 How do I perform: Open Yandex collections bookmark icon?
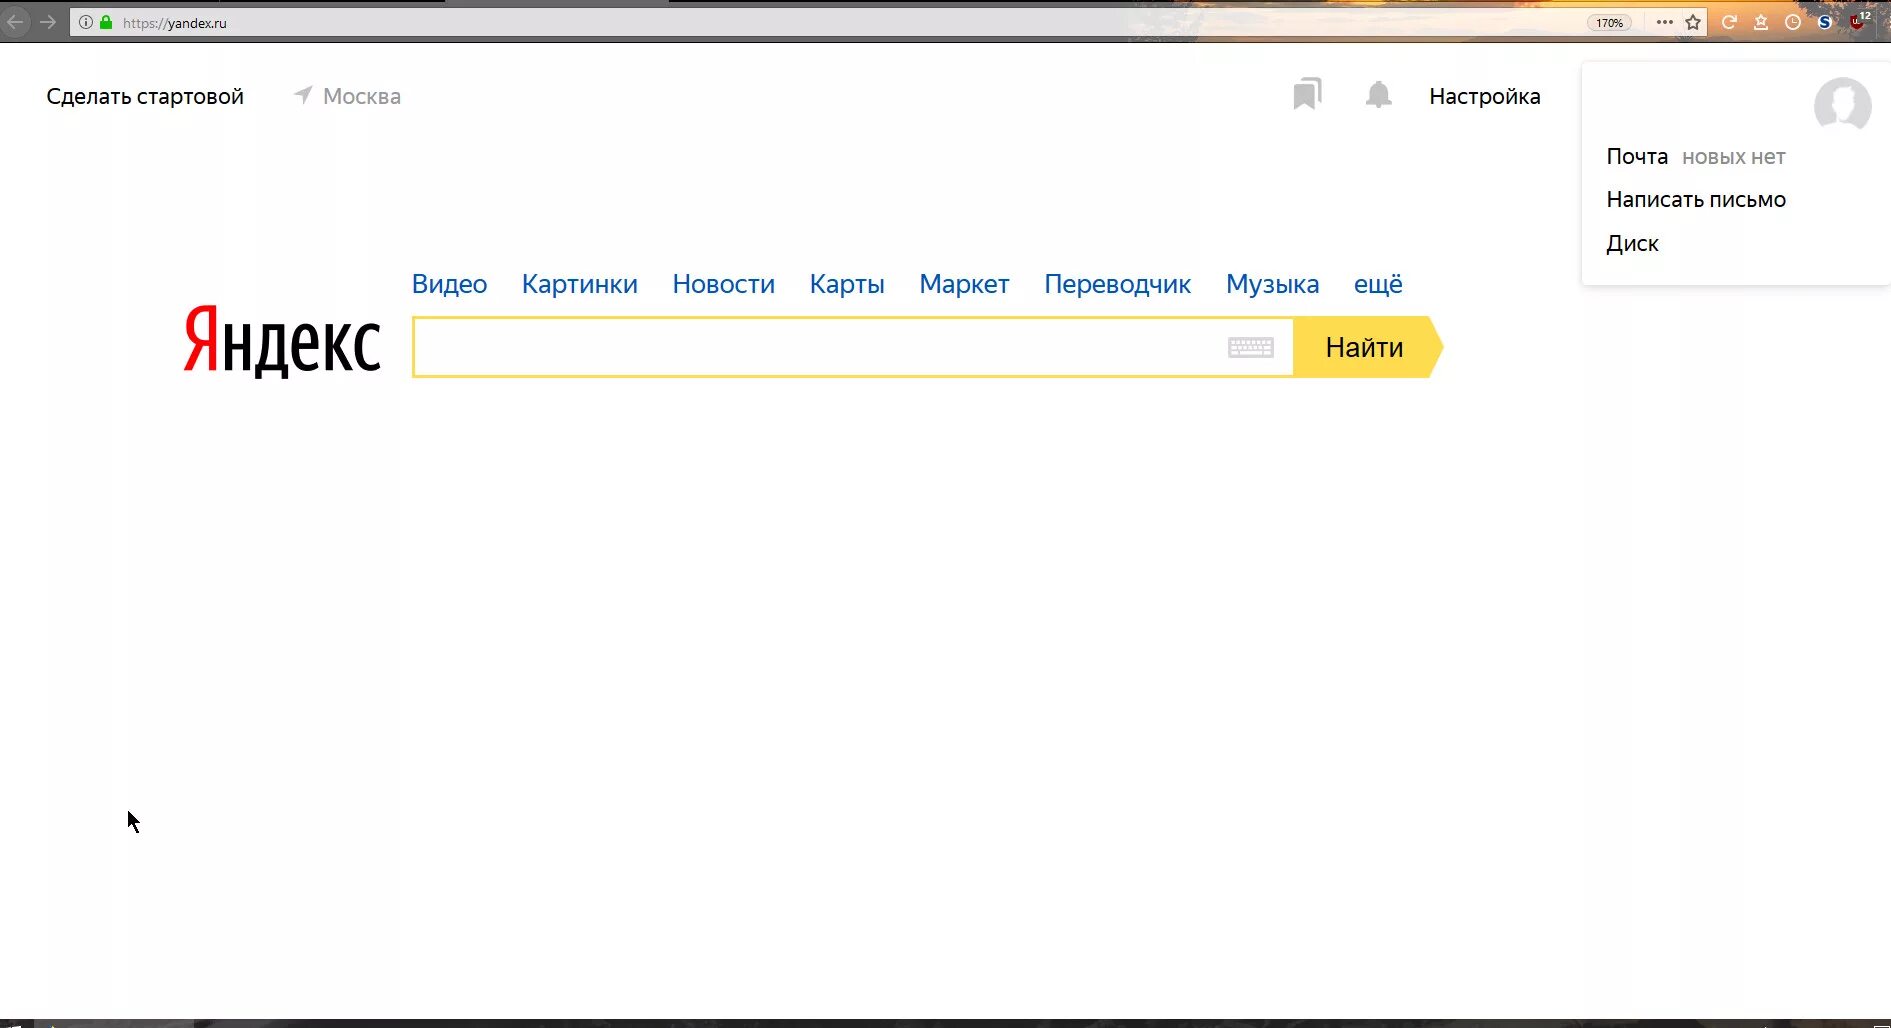(1307, 94)
